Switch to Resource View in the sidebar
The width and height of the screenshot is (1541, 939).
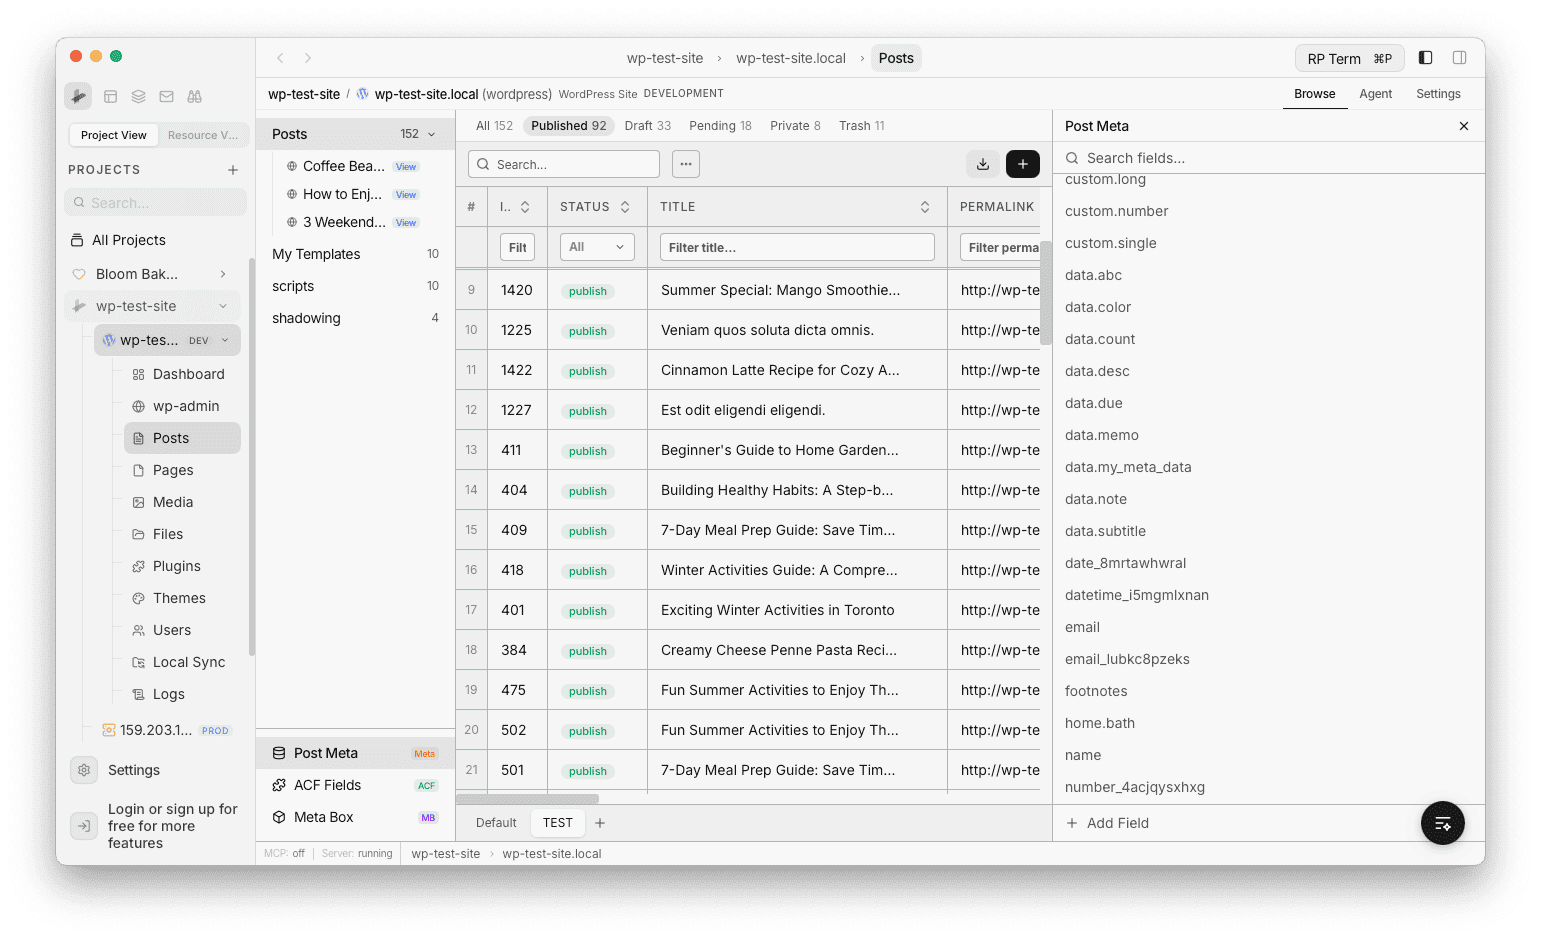point(203,134)
